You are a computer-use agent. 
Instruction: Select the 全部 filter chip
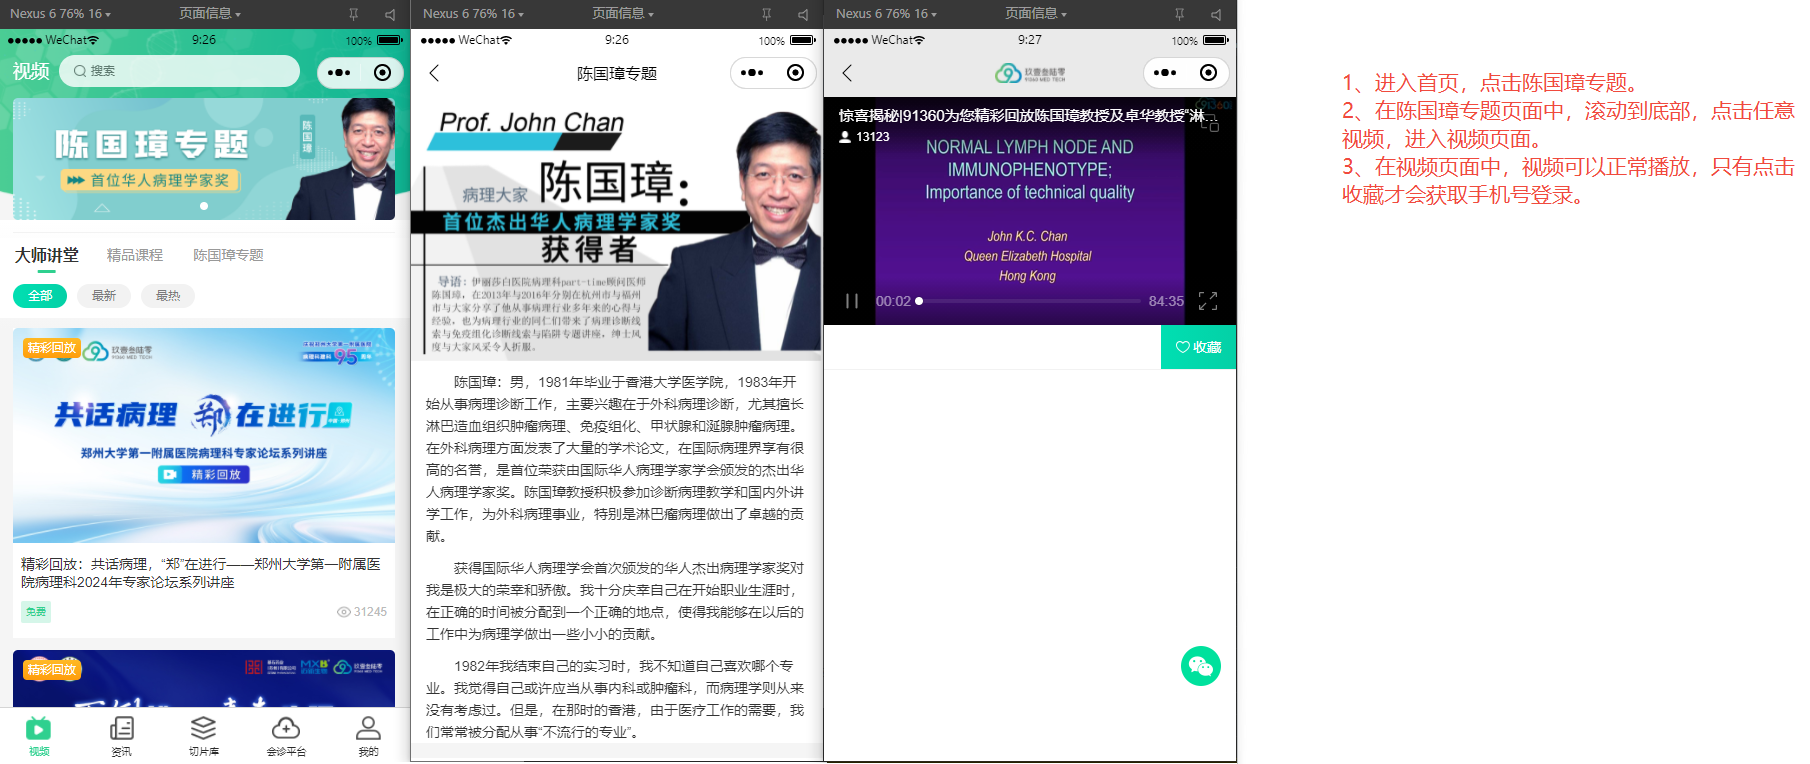click(x=40, y=296)
